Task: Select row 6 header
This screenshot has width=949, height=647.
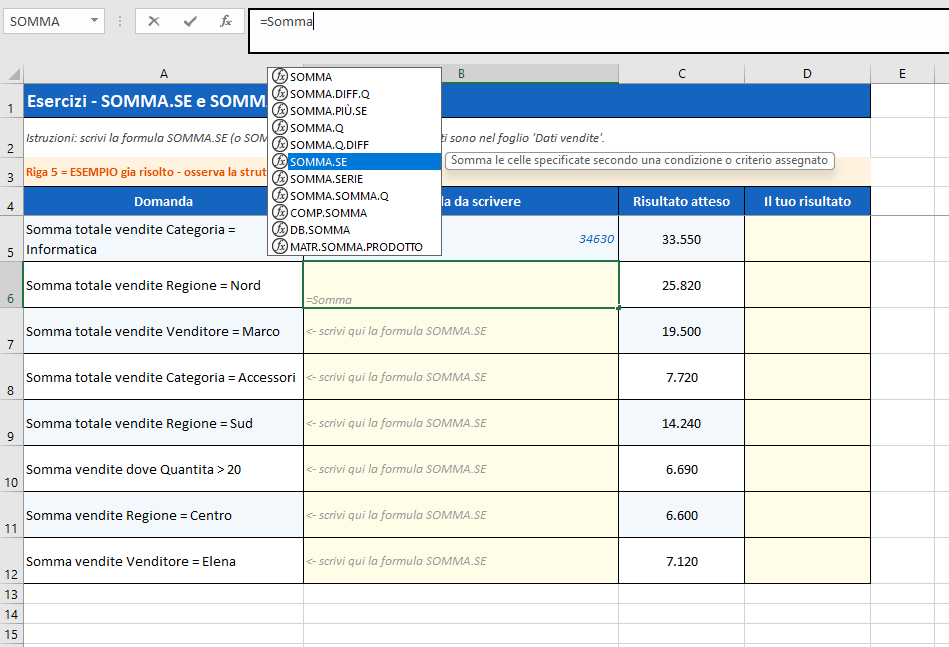Action: (11, 284)
